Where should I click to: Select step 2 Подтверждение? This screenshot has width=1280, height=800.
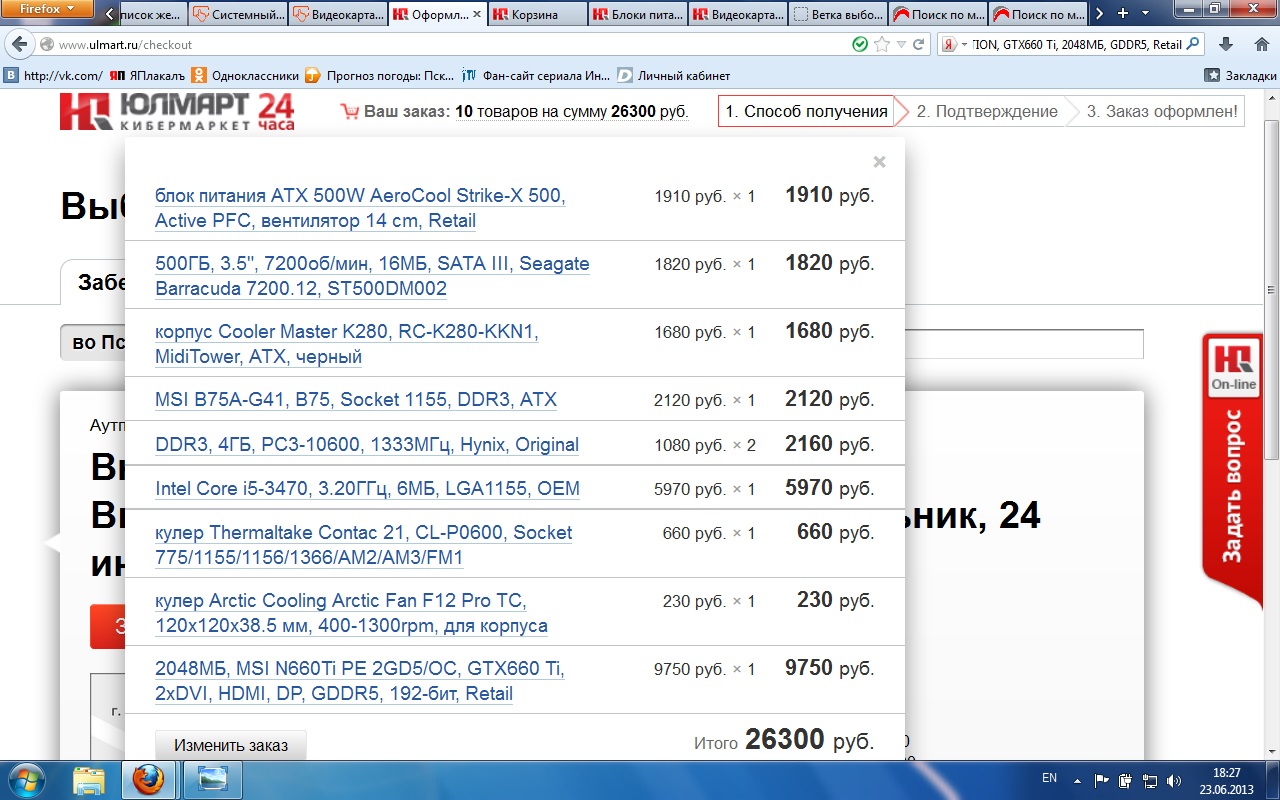pos(986,112)
